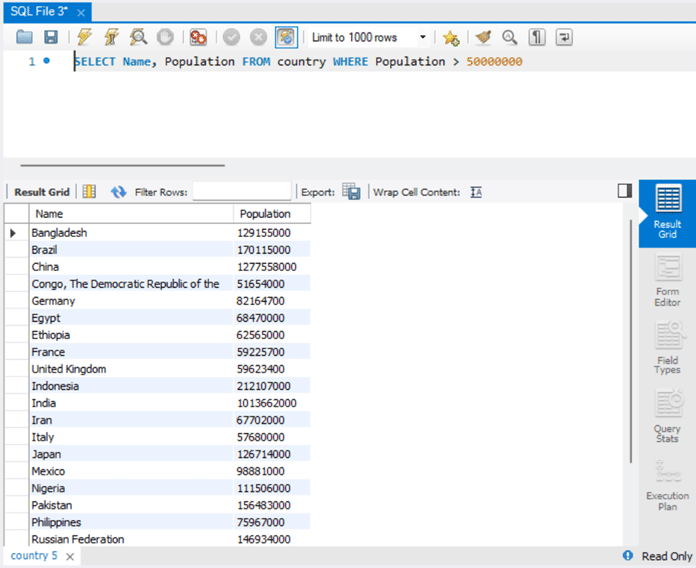Select the country 5 result tab
Viewport: 696px width, 568px height.
pos(34,556)
